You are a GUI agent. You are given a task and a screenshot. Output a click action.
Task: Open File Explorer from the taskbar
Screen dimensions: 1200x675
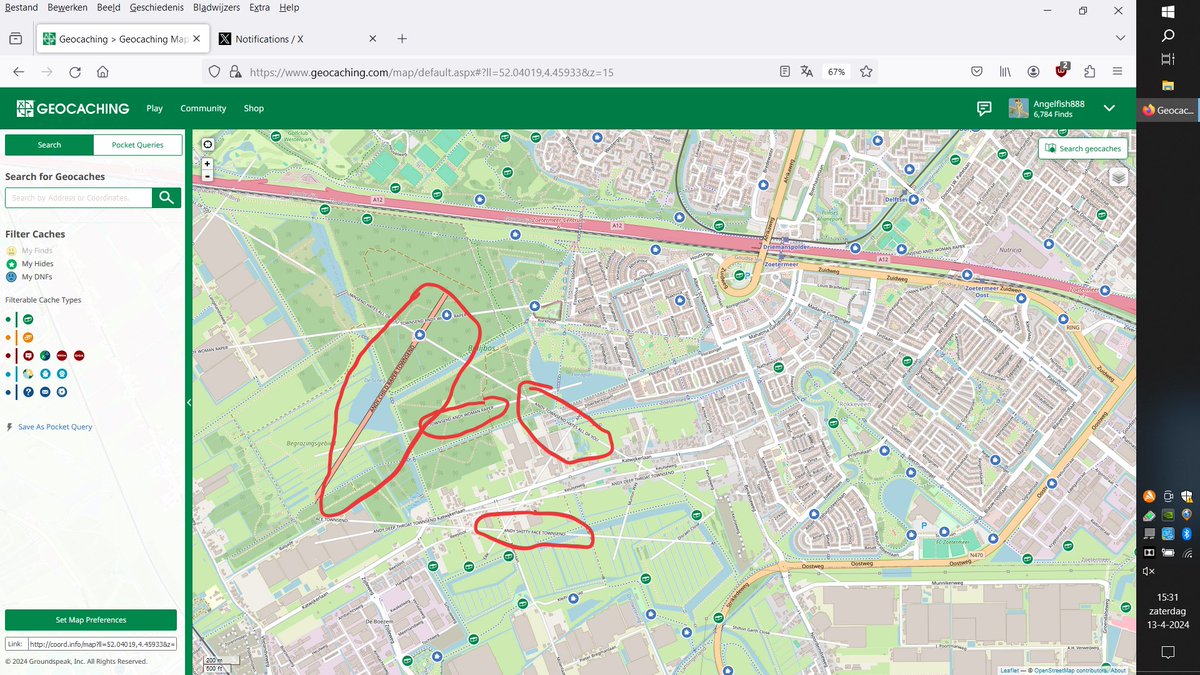click(1168, 86)
